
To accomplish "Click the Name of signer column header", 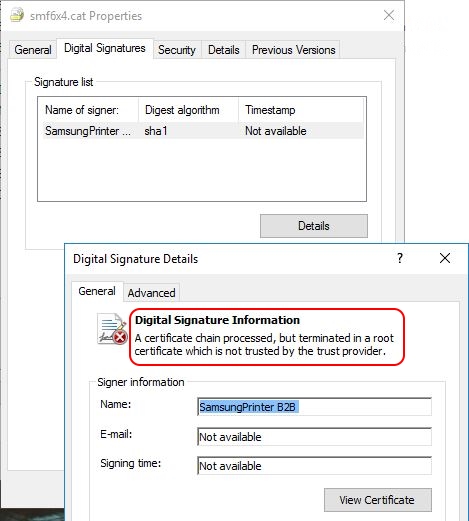I will click(x=88, y=110).
